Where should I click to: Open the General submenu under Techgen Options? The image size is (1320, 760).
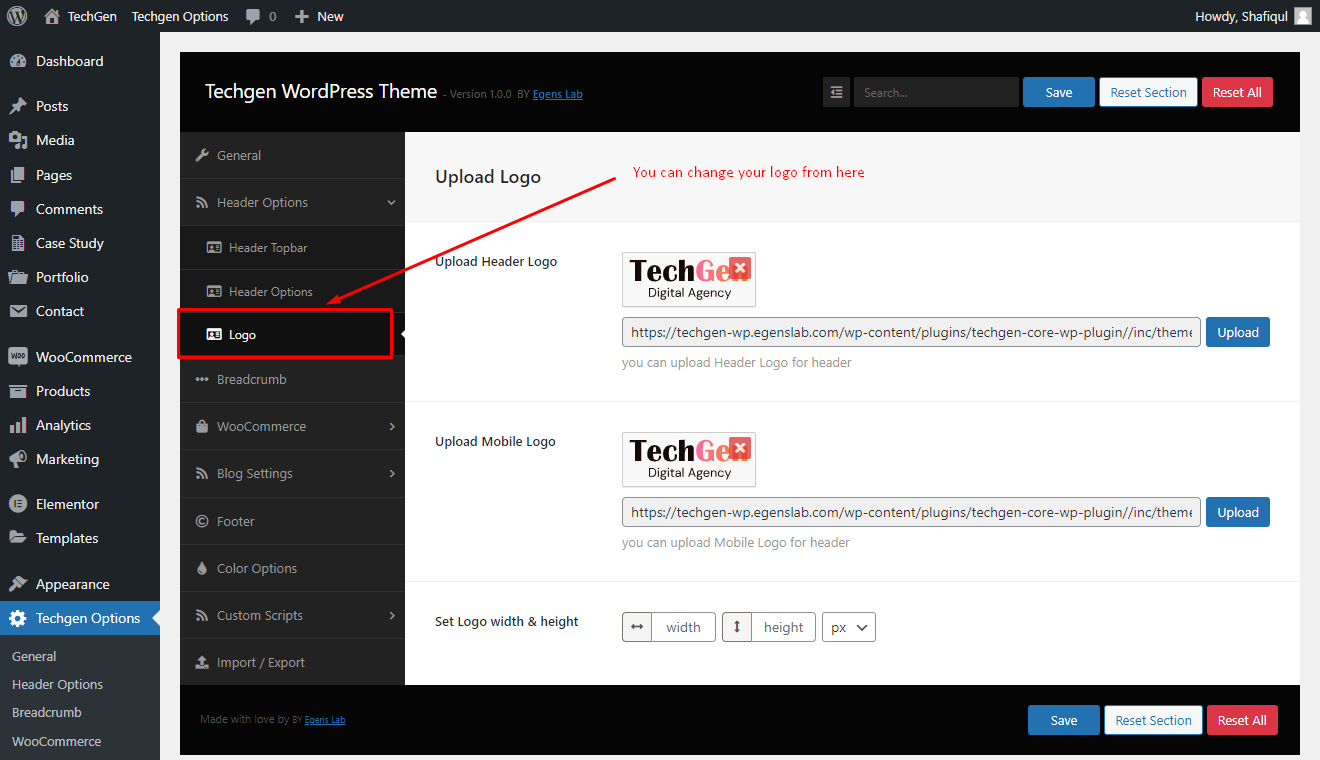point(34,656)
